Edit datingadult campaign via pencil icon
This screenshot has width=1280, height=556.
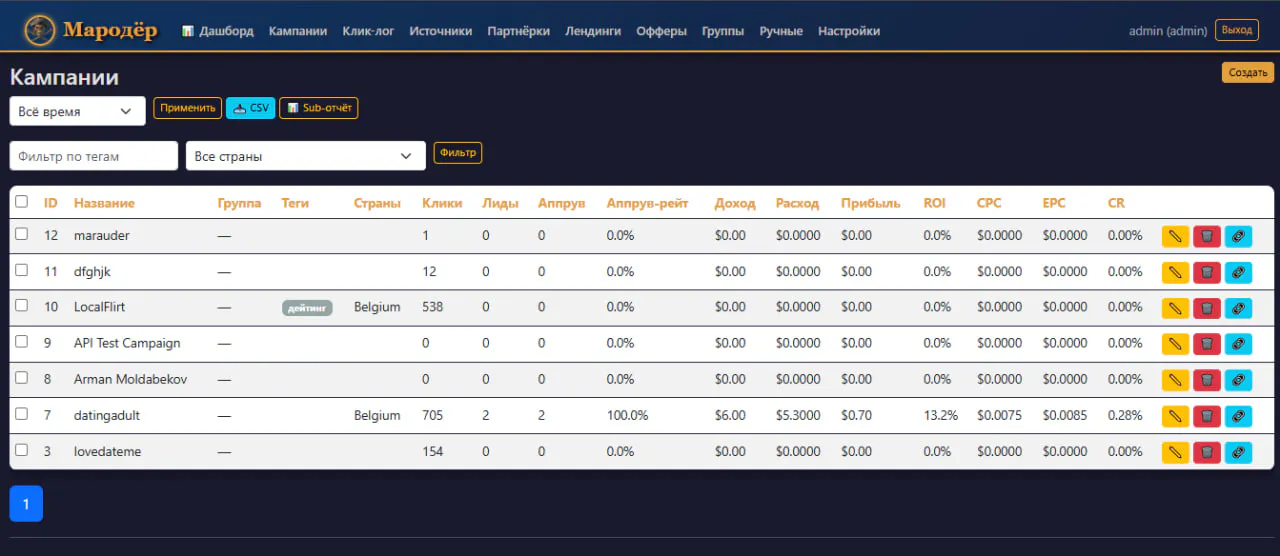[x=1175, y=416]
